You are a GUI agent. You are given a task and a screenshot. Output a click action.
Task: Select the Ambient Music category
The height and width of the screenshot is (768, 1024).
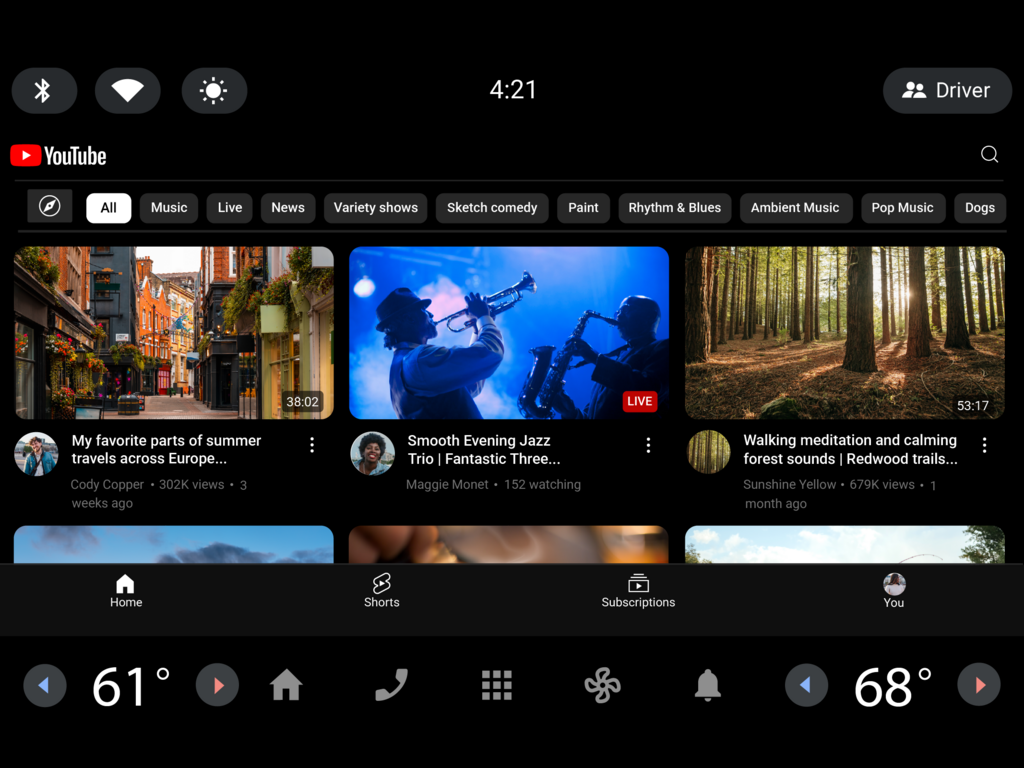796,207
